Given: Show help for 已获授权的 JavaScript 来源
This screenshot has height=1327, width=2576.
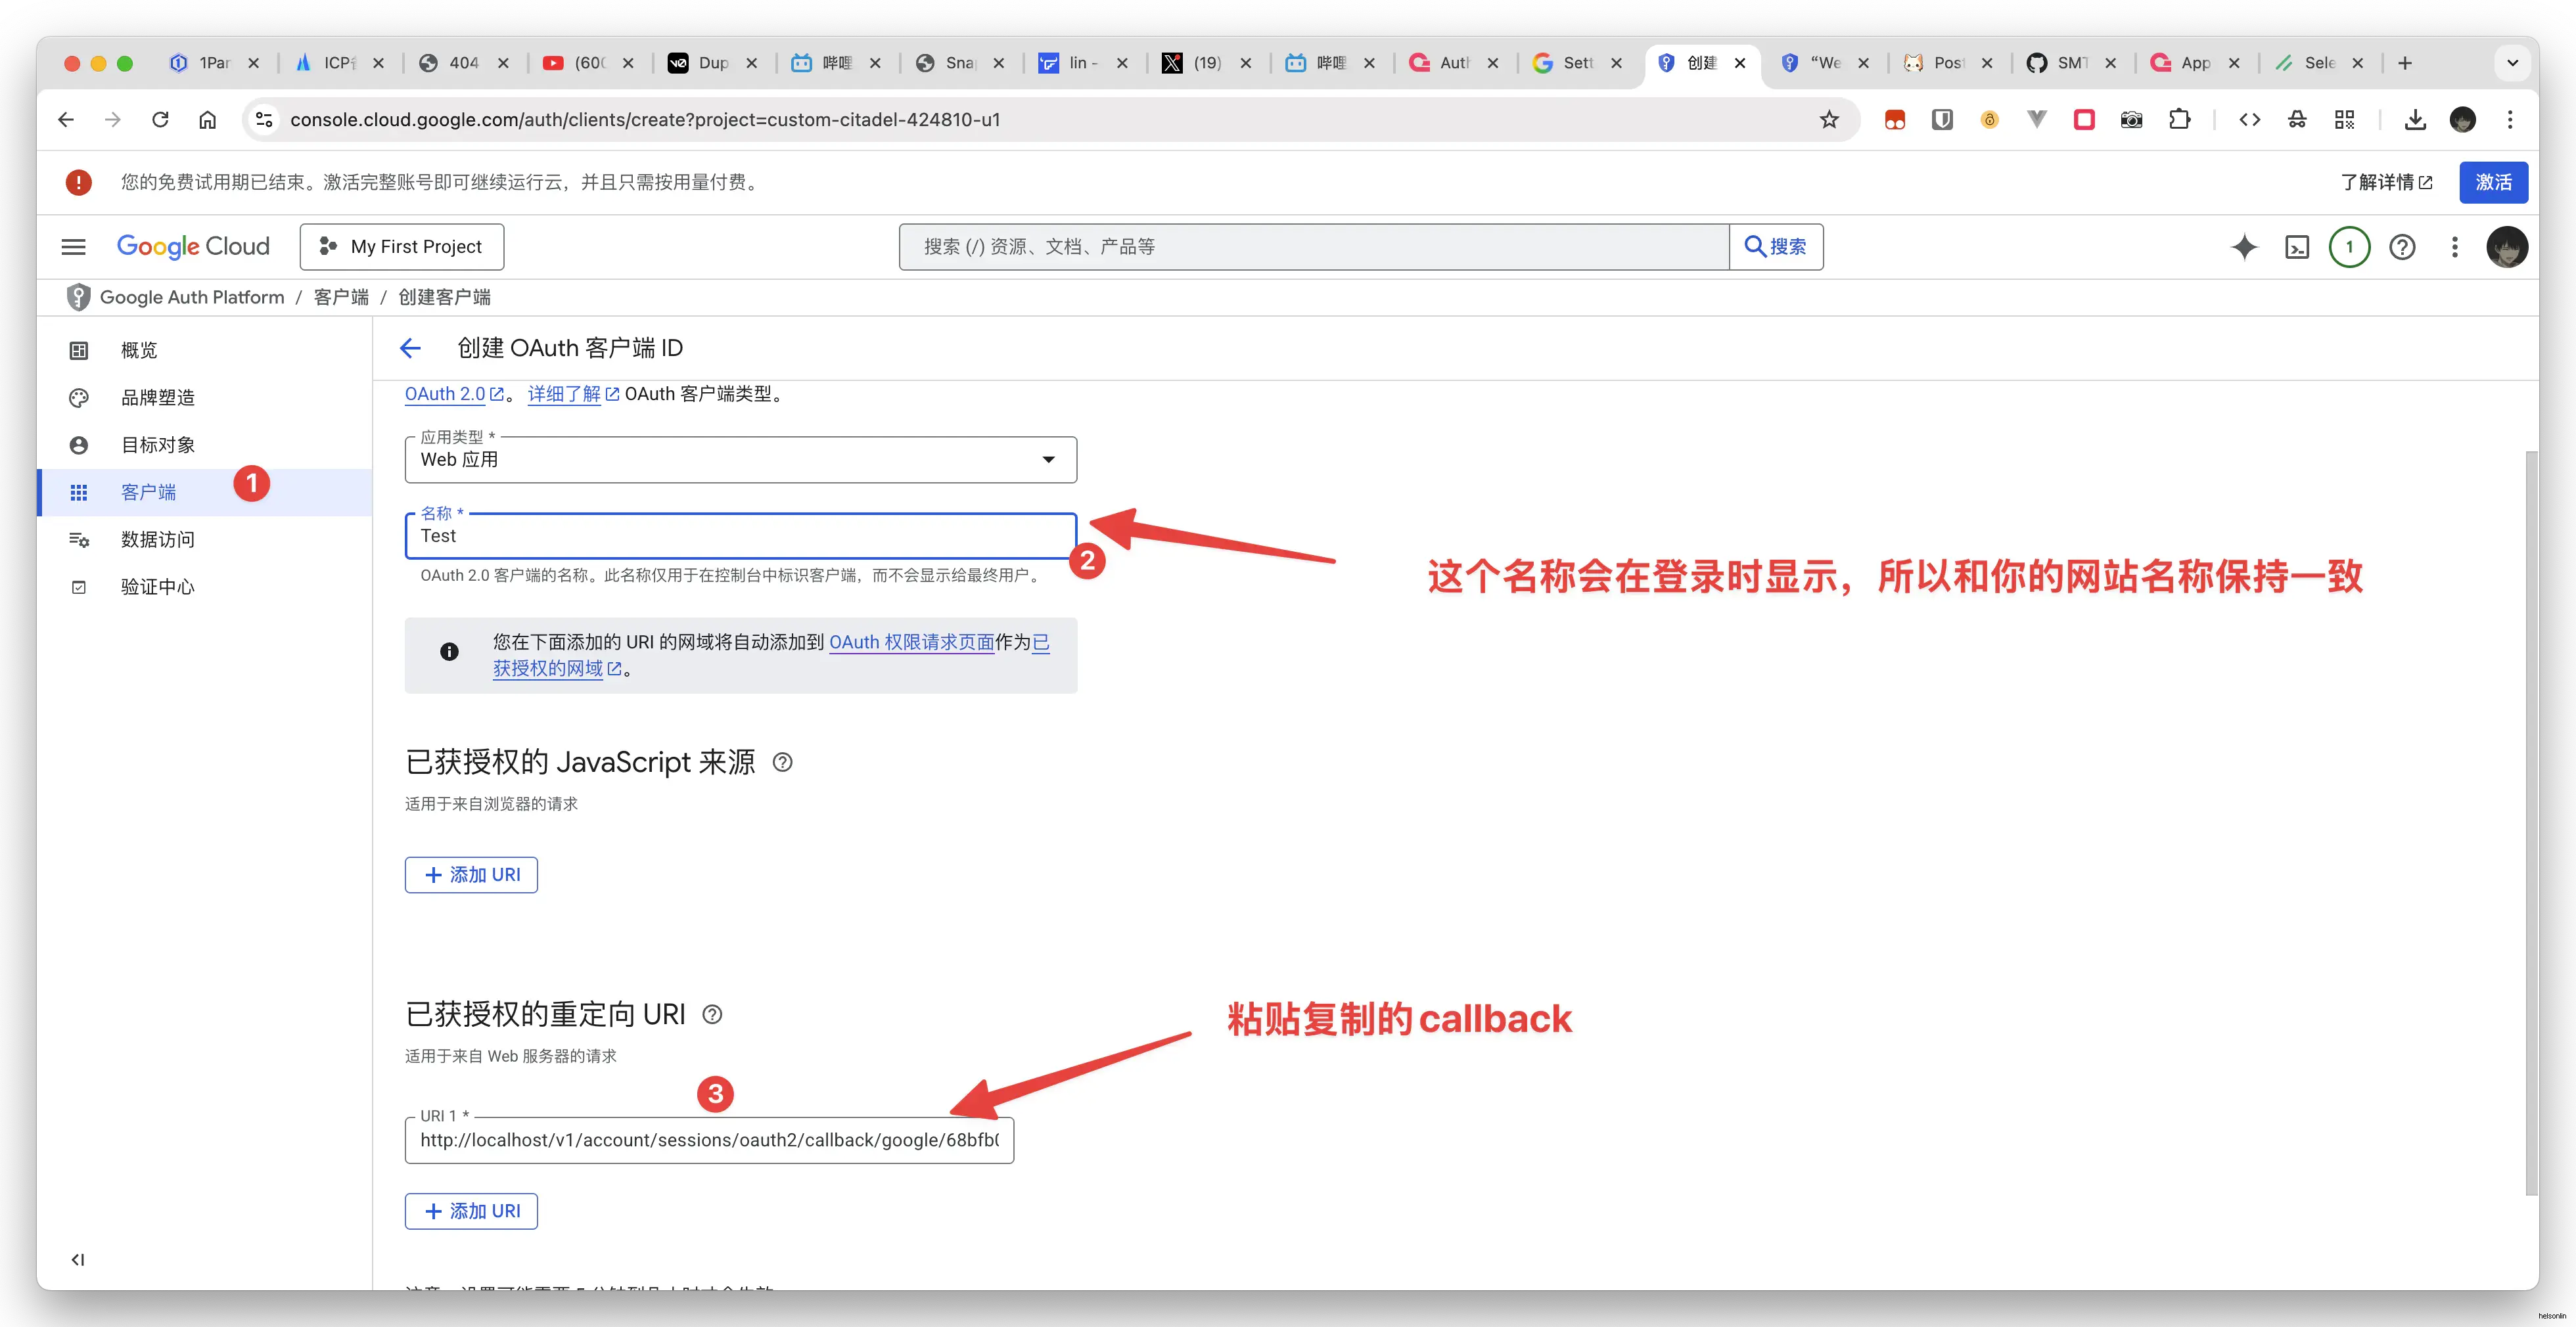Looking at the screenshot, I should pos(783,763).
